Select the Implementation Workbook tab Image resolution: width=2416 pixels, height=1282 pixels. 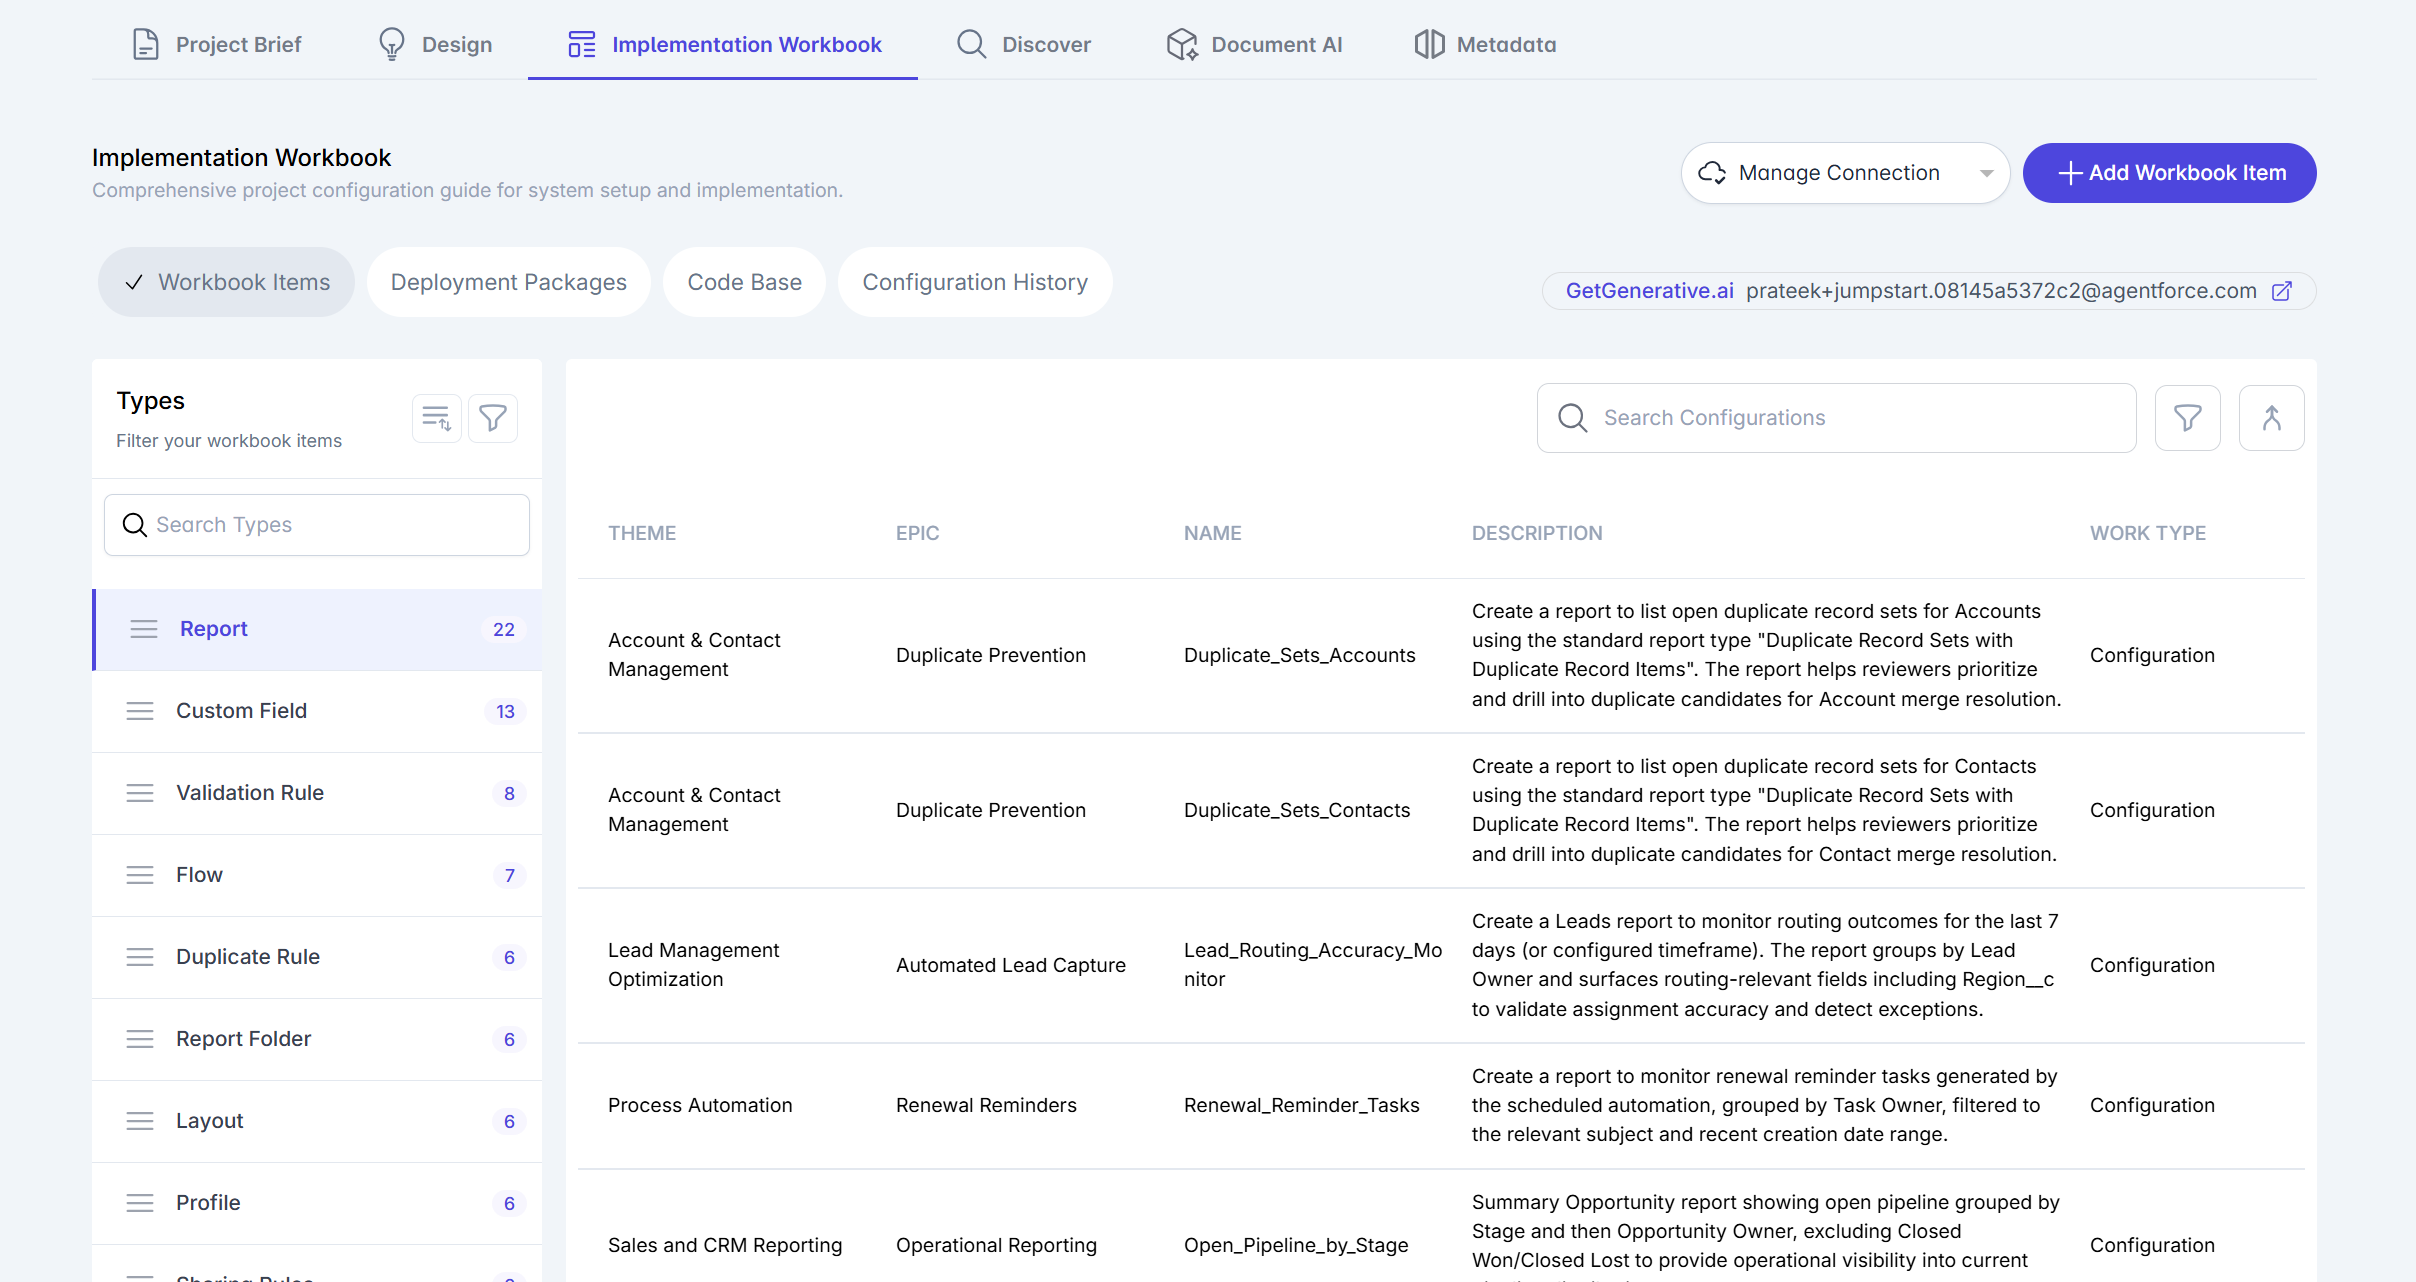[723, 44]
